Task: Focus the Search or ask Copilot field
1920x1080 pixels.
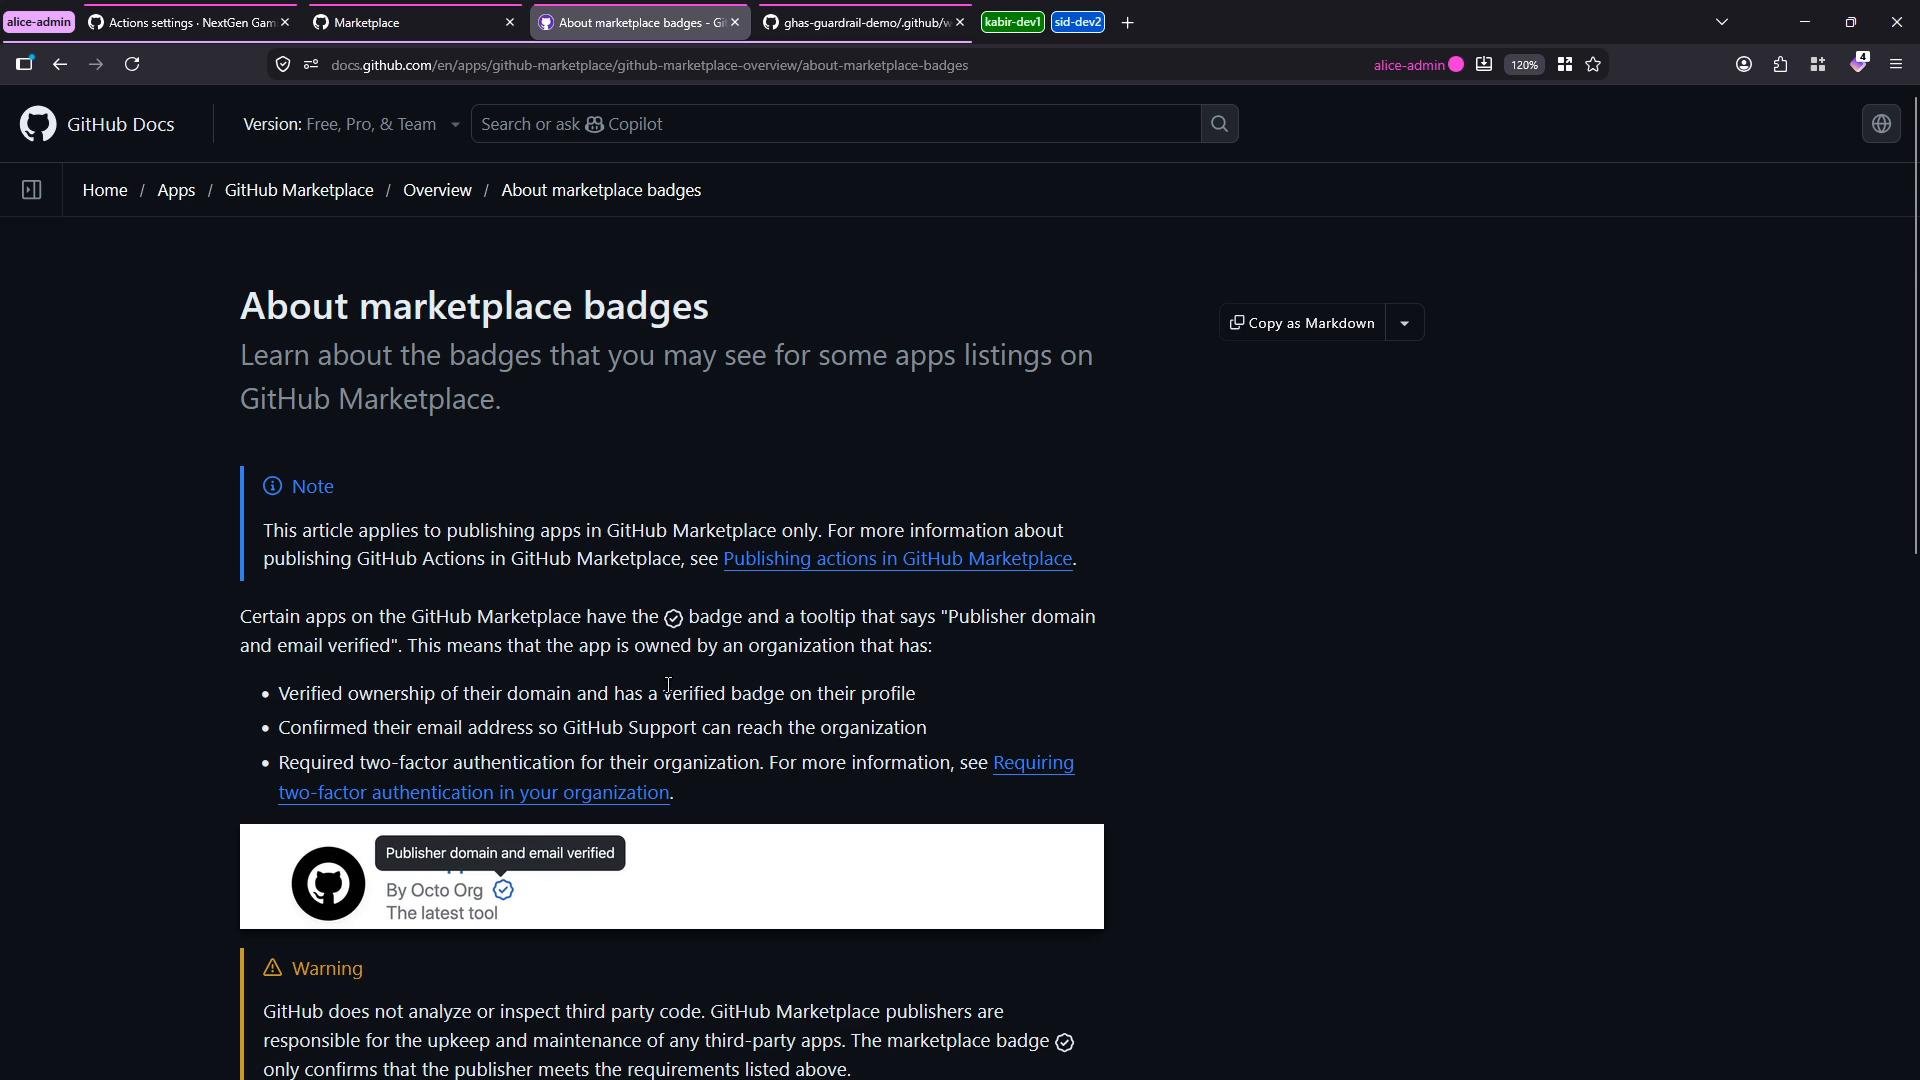Action: (835, 124)
